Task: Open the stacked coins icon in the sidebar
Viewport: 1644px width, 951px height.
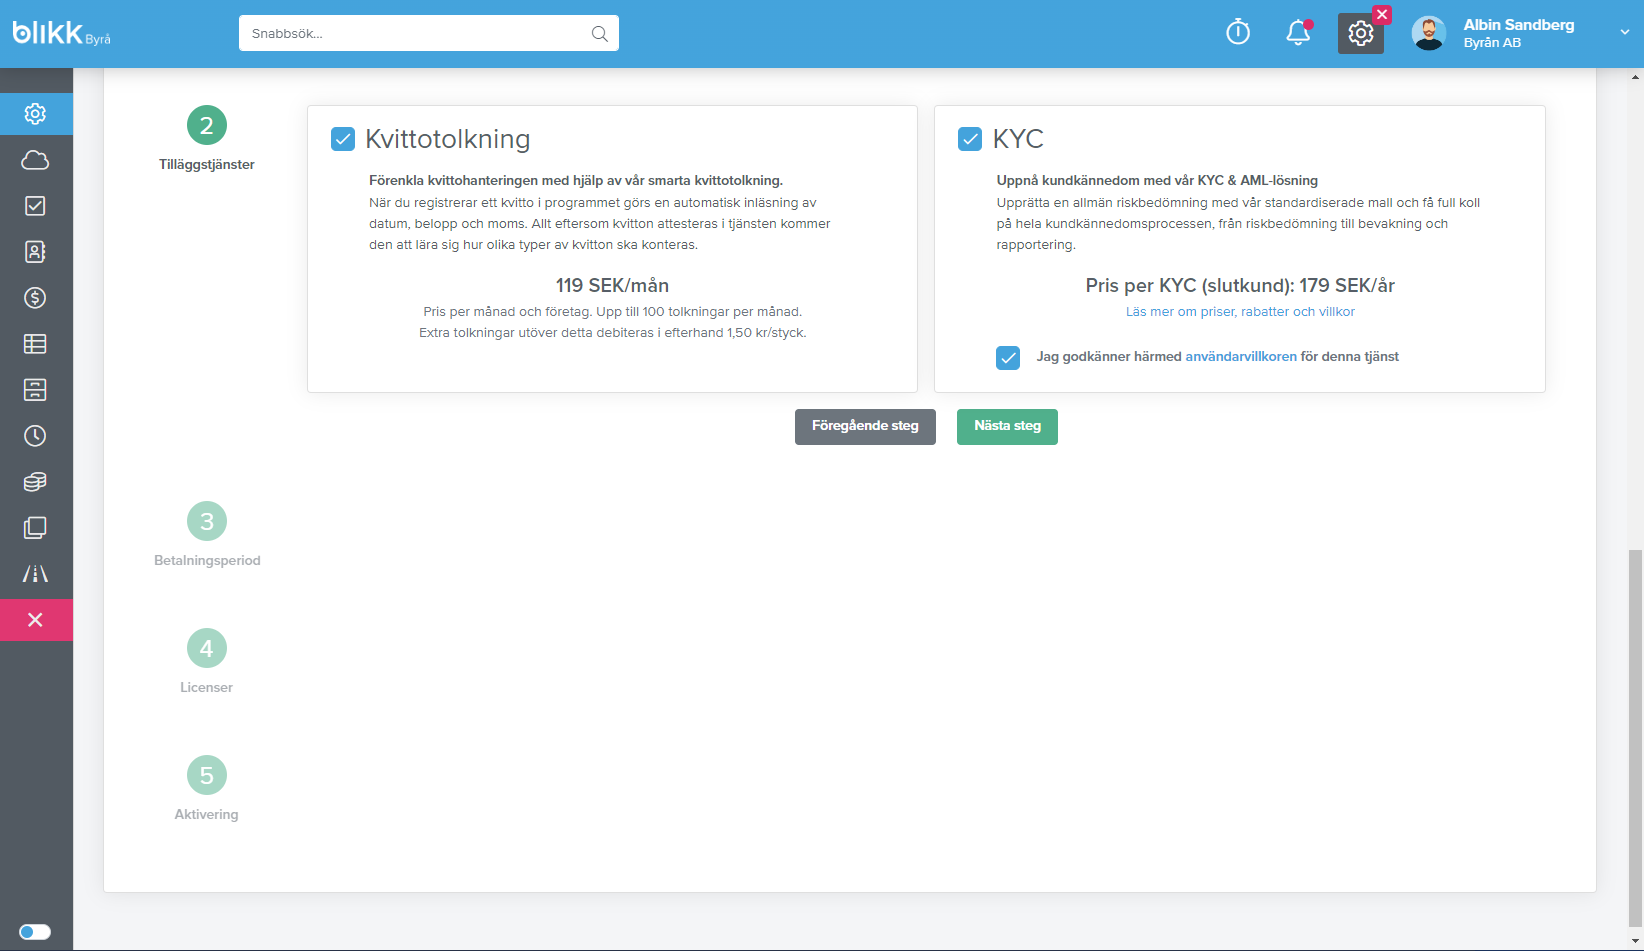Action: 35,482
